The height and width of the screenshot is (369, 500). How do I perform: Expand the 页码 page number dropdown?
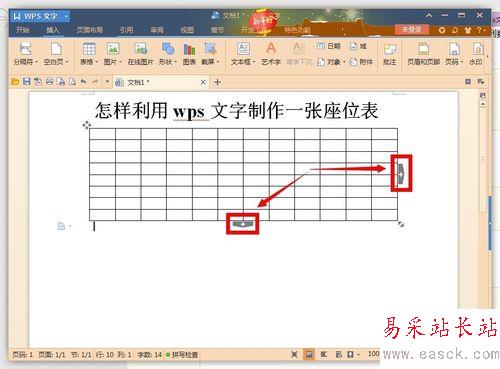coord(462,62)
